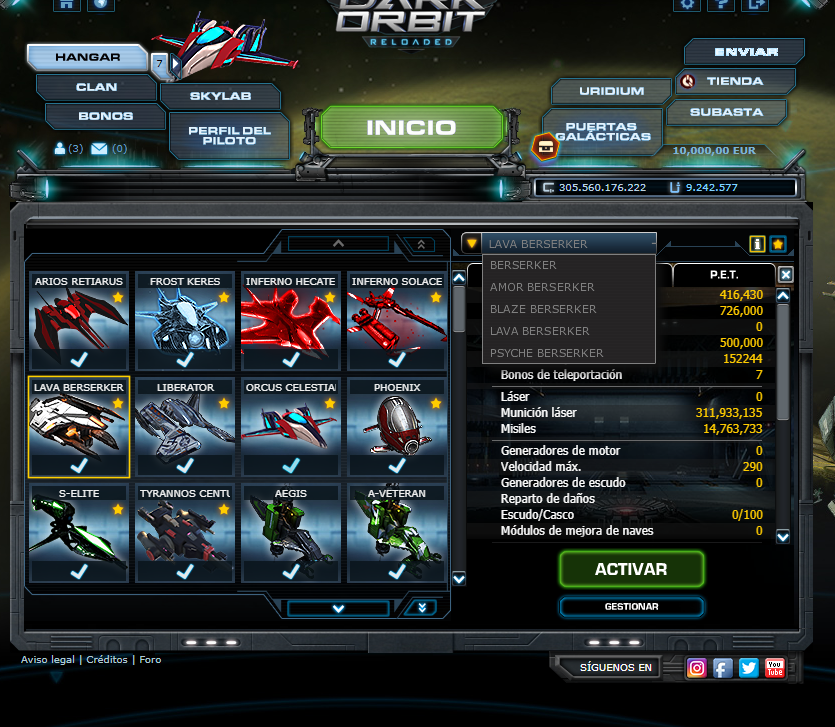Click the globe icon in top bar
Viewport: 835px width, 727px height.
pyautogui.click(x=101, y=4)
